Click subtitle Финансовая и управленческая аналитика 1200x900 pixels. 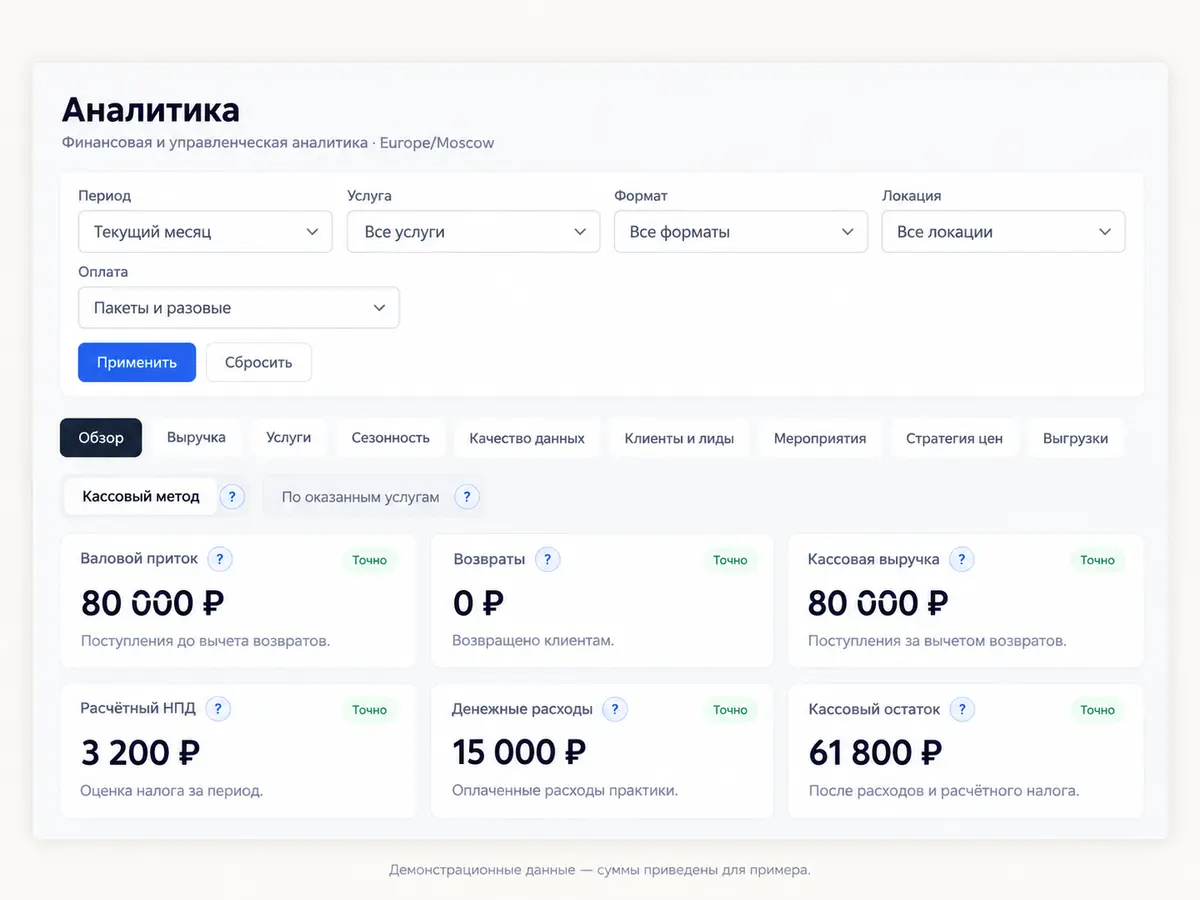coord(215,143)
